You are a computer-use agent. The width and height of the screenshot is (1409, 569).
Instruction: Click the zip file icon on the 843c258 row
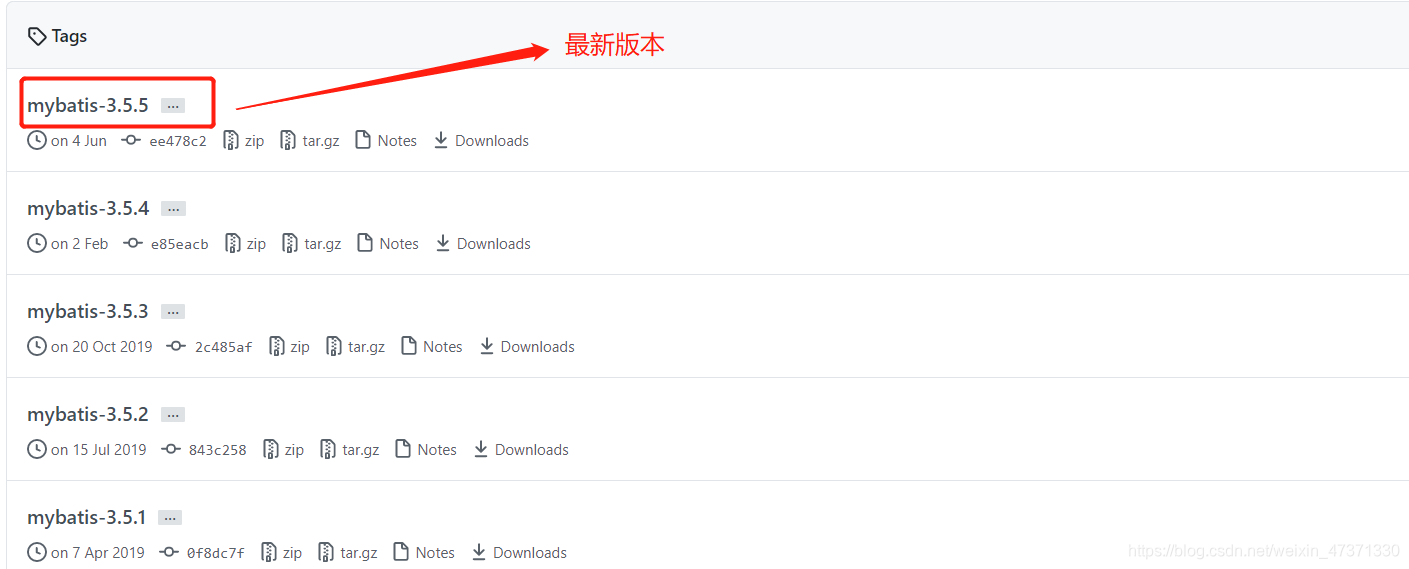271,450
